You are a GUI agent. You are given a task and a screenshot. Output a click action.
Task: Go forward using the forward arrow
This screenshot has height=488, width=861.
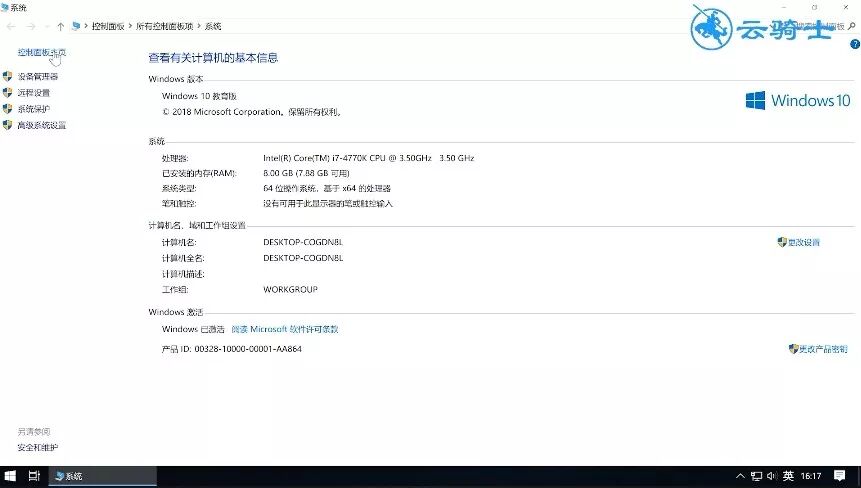(x=31, y=26)
